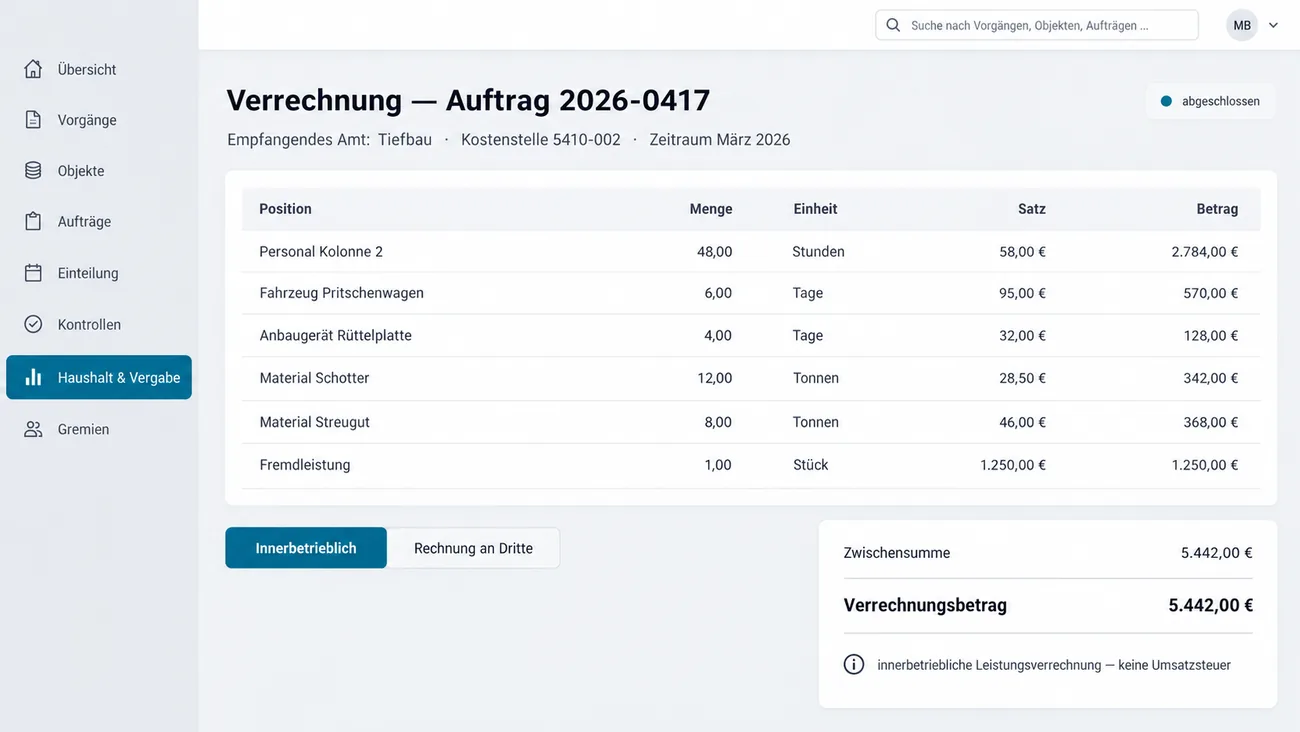This screenshot has width=1300, height=732.
Task: Click the Vorgänge document icon
Action: [x=33, y=120]
